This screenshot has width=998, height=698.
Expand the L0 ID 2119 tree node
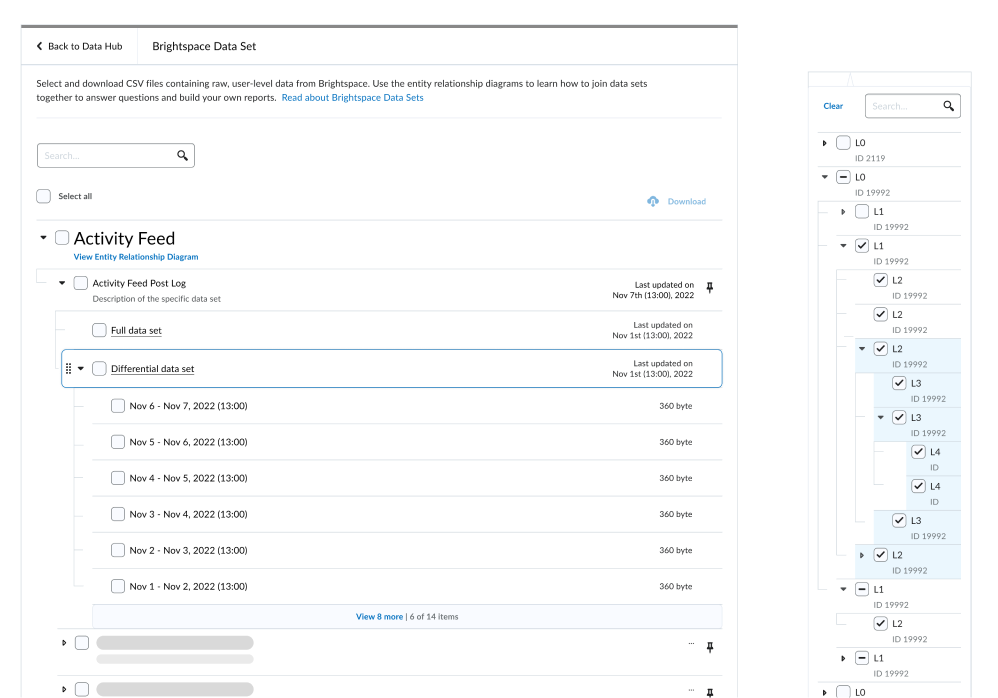tap(824, 143)
